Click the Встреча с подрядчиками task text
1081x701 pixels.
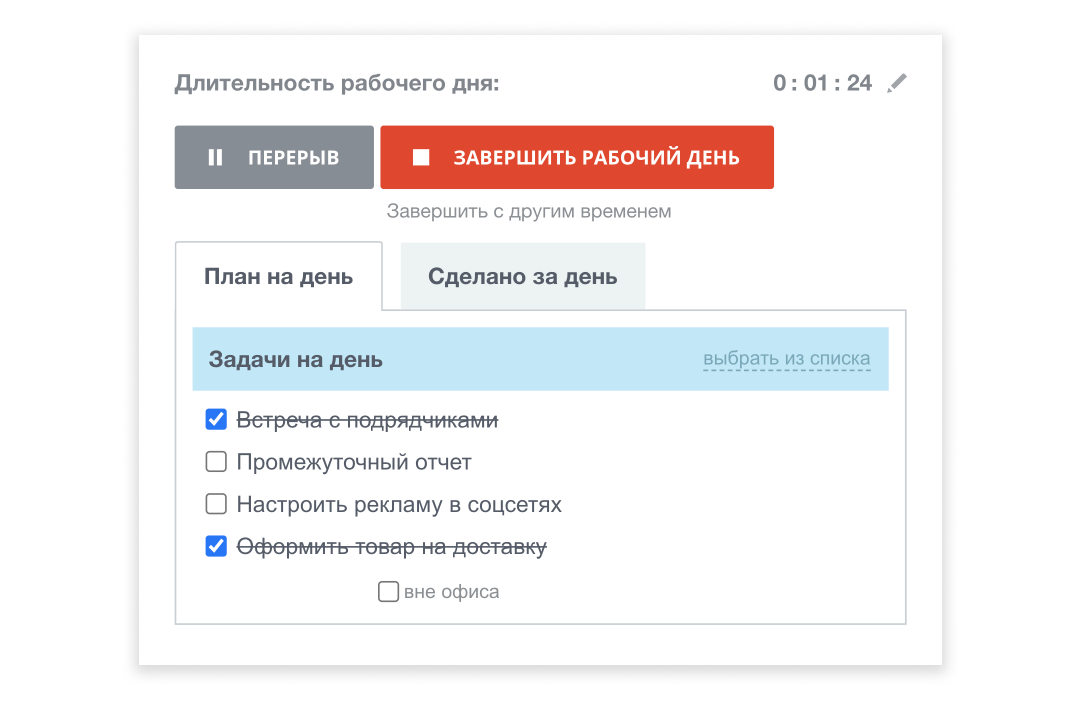(367, 421)
